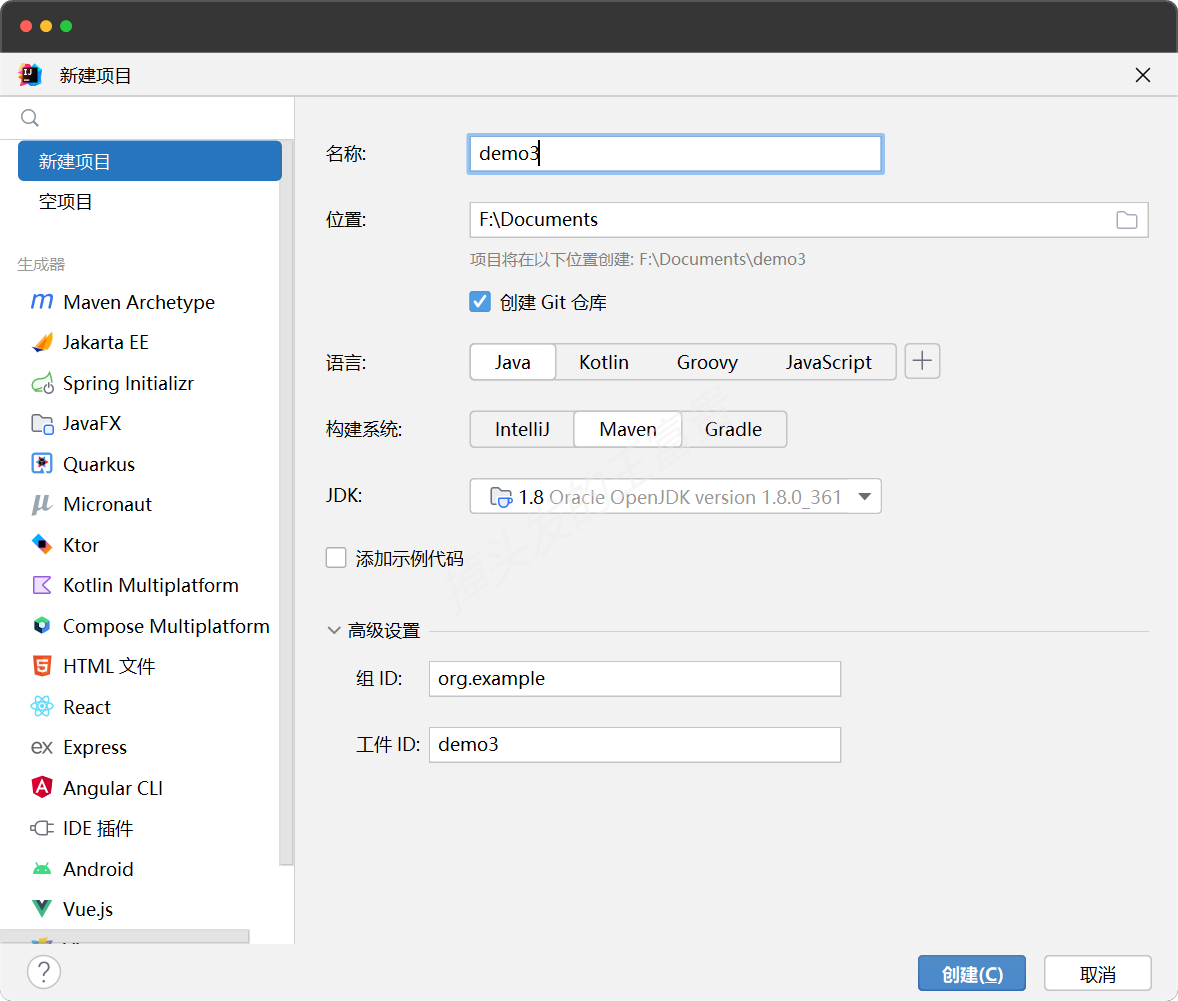Enable the add sample code checkbox

pos(336,558)
